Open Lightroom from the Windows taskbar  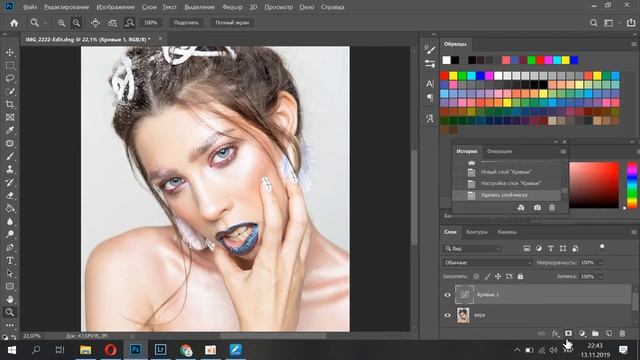click(160, 350)
